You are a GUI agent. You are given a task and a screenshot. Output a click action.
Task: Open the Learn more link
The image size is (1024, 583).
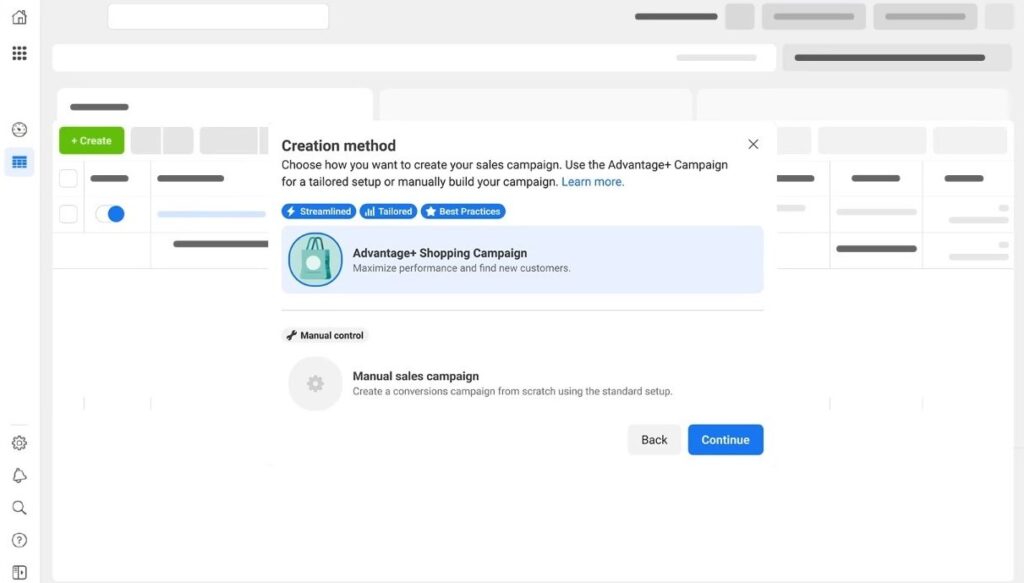coord(592,182)
